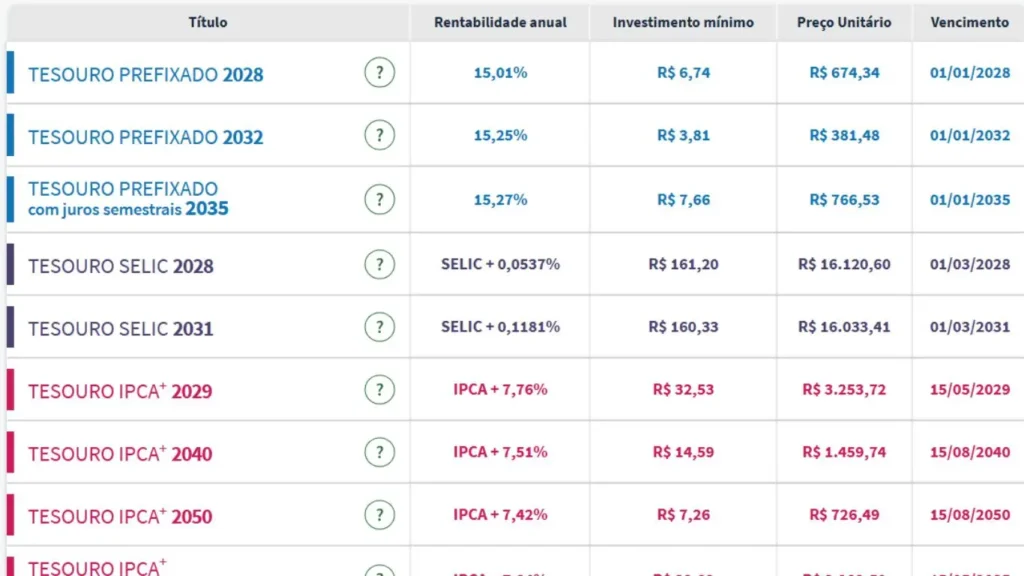This screenshot has width=1024, height=576.
Task: Click the help icon for Tesouro Prefixado 2028
Action: (379, 73)
